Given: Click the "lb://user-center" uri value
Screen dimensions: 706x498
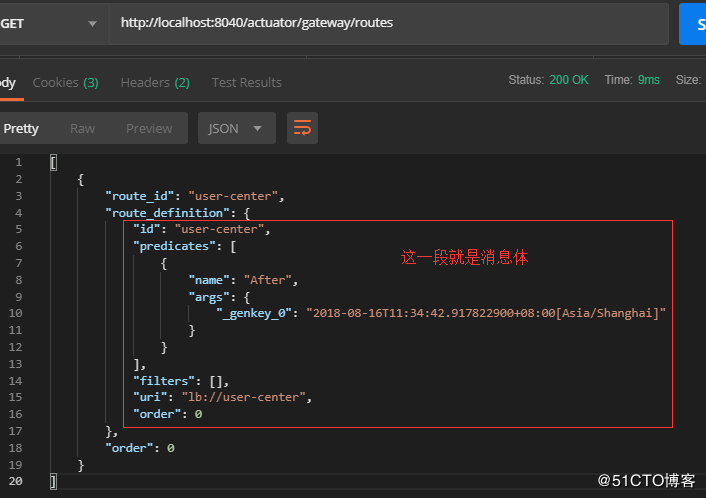Looking at the screenshot, I should coord(244,398).
